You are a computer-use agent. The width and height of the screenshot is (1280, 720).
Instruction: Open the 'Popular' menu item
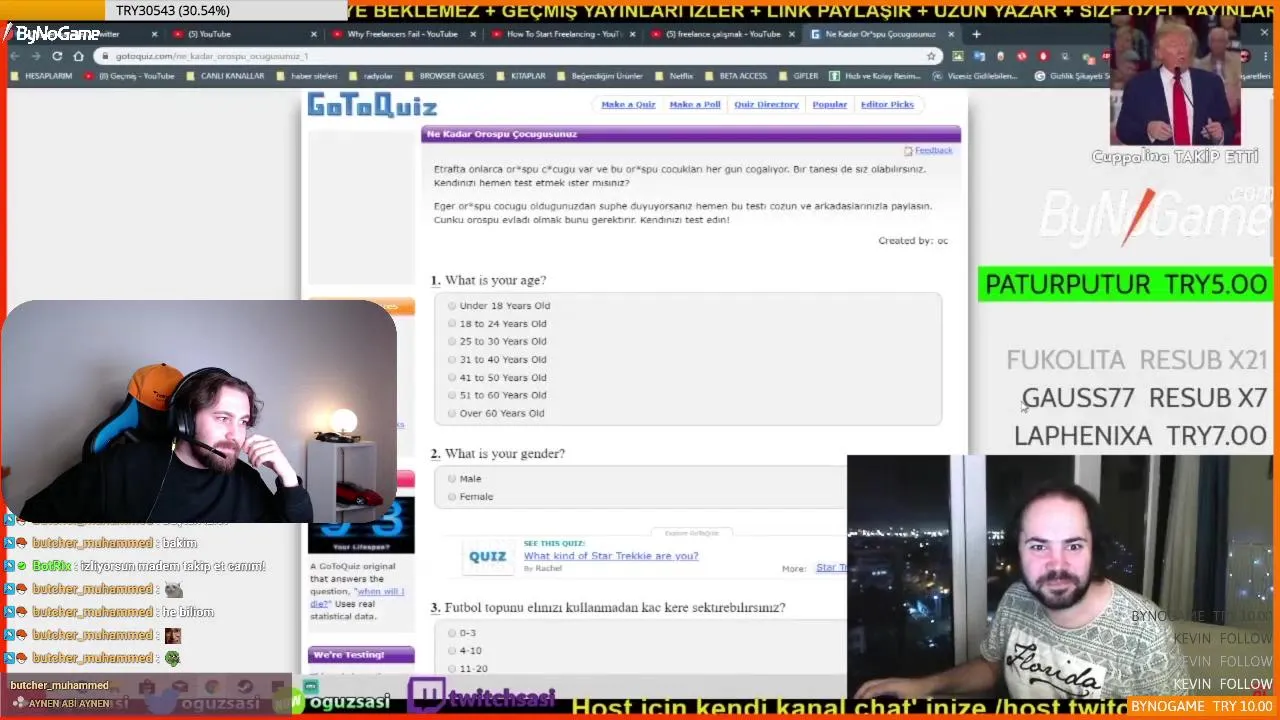[x=829, y=104]
